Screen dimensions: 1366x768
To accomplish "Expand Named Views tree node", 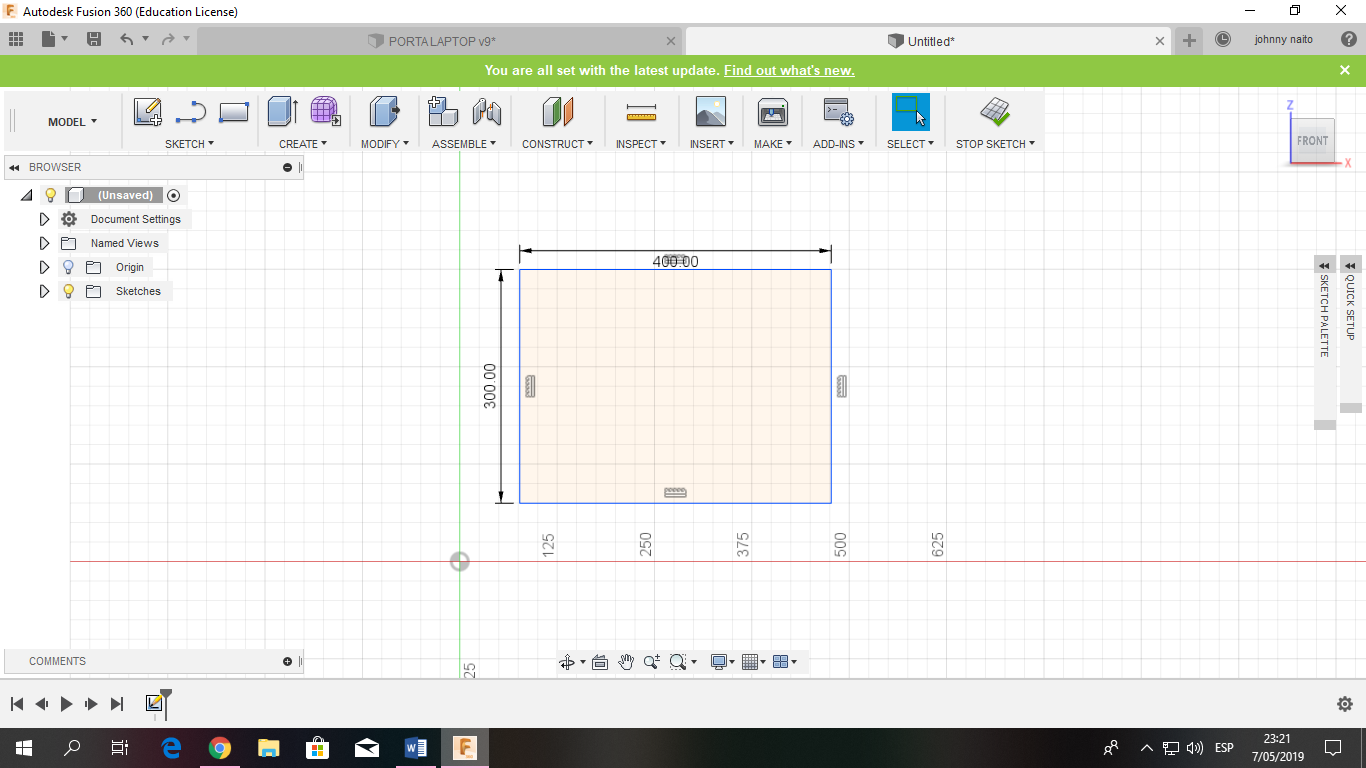I will 44,243.
